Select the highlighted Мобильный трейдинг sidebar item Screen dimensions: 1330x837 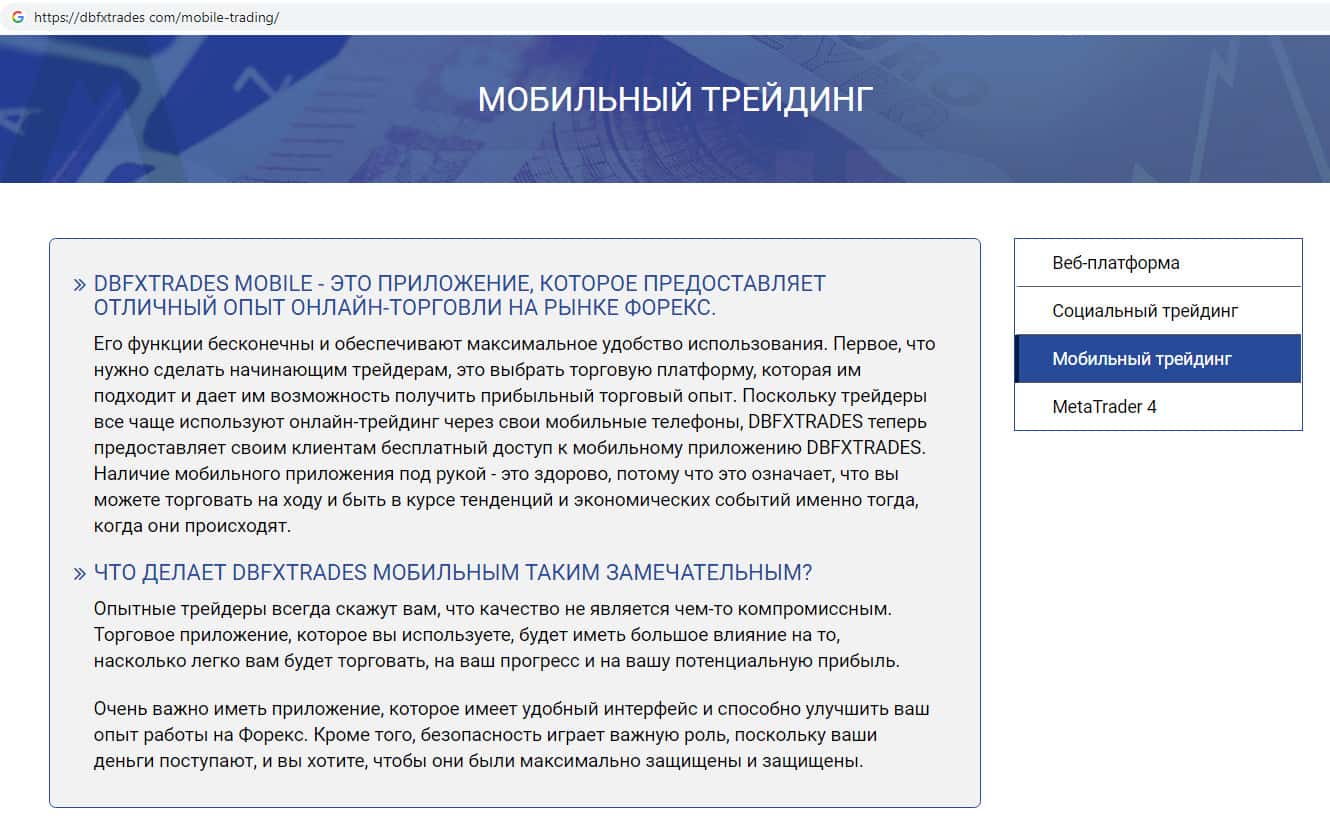tap(1158, 359)
